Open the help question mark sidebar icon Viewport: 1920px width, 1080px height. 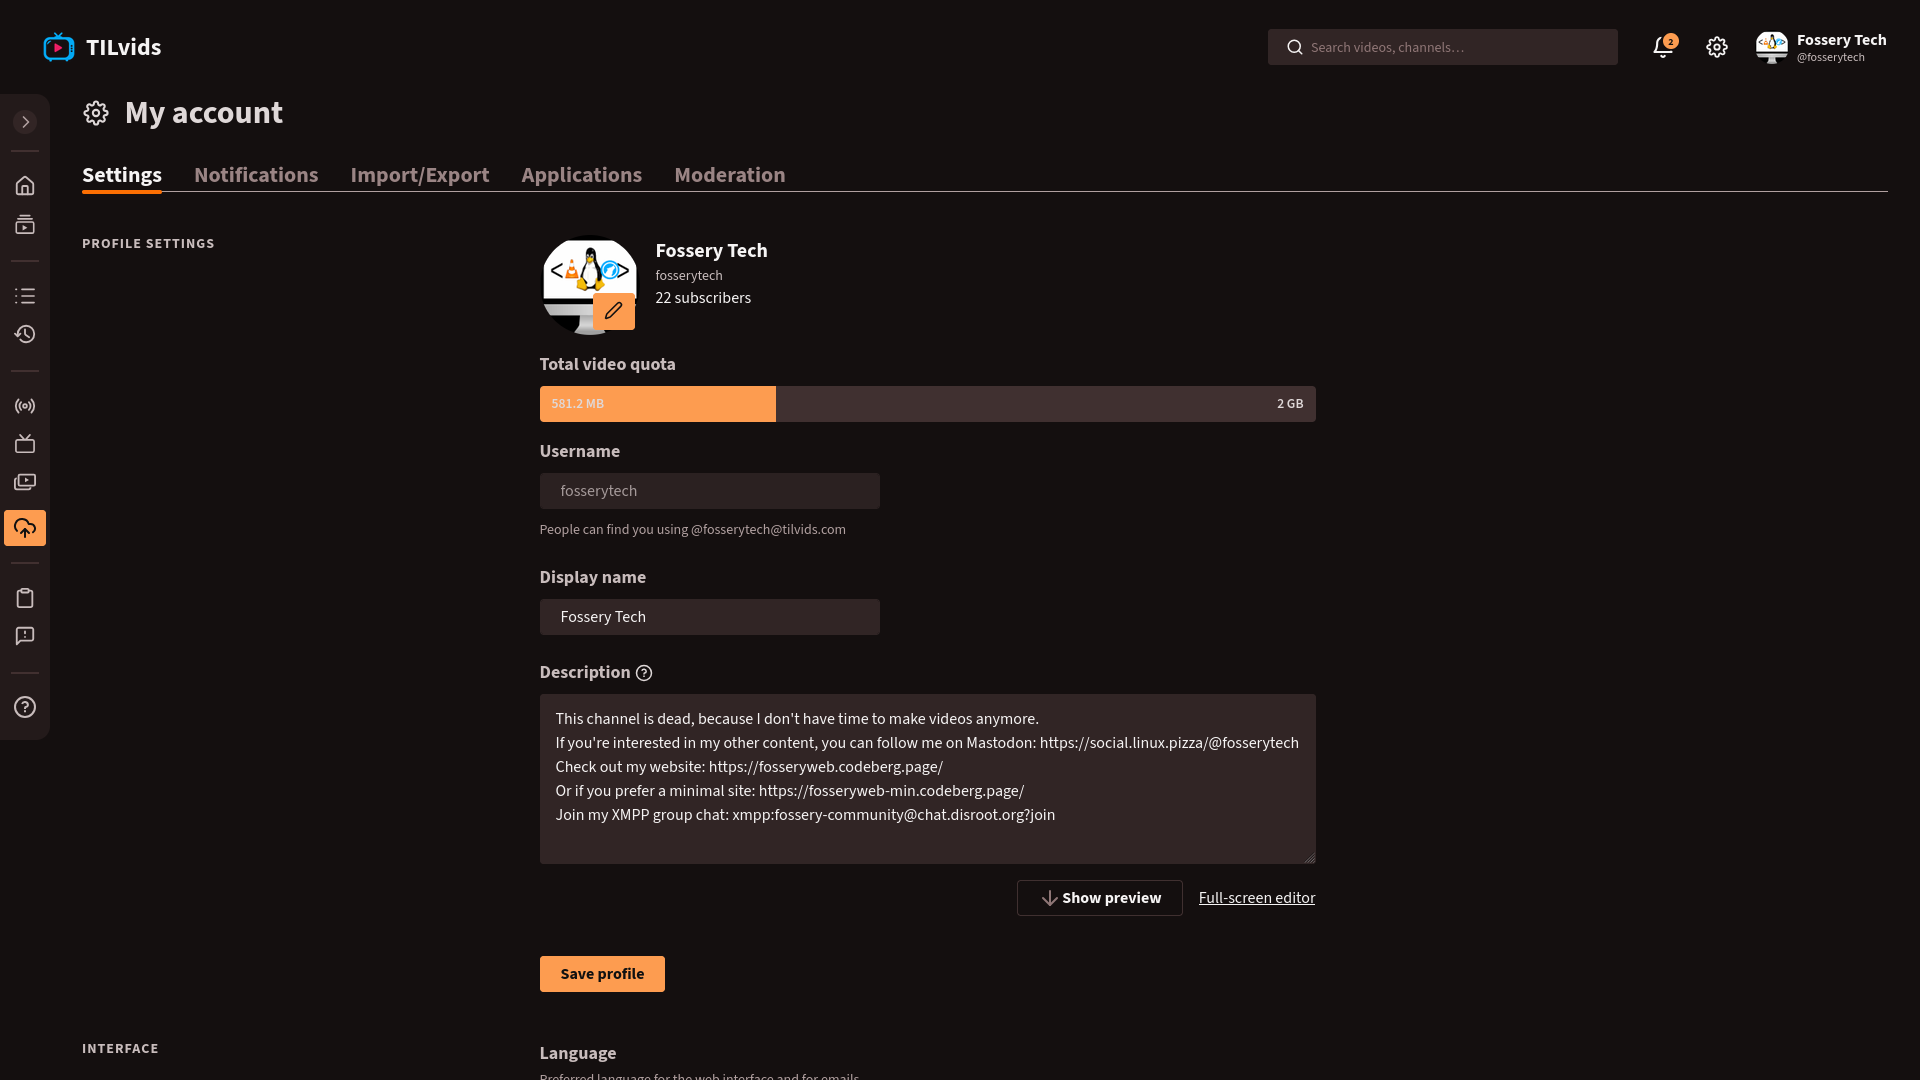(25, 707)
